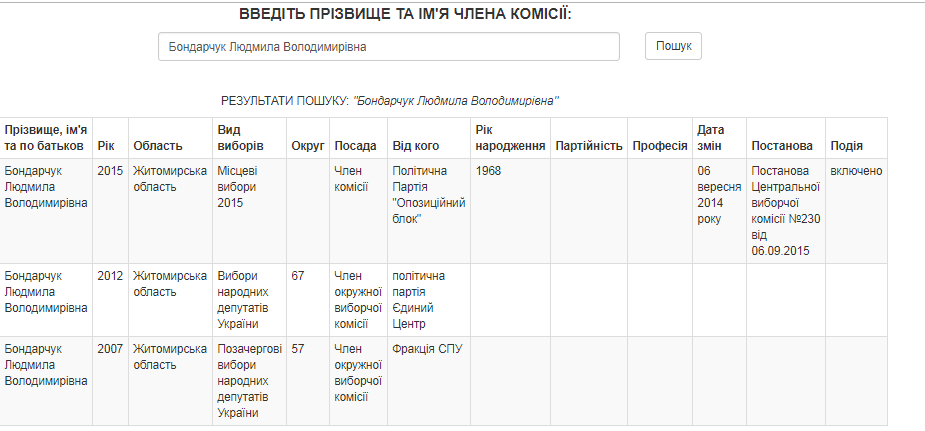Click the 'Прізвище, ім'я та по батьков' column header
925x431 pixels.
coord(46,138)
